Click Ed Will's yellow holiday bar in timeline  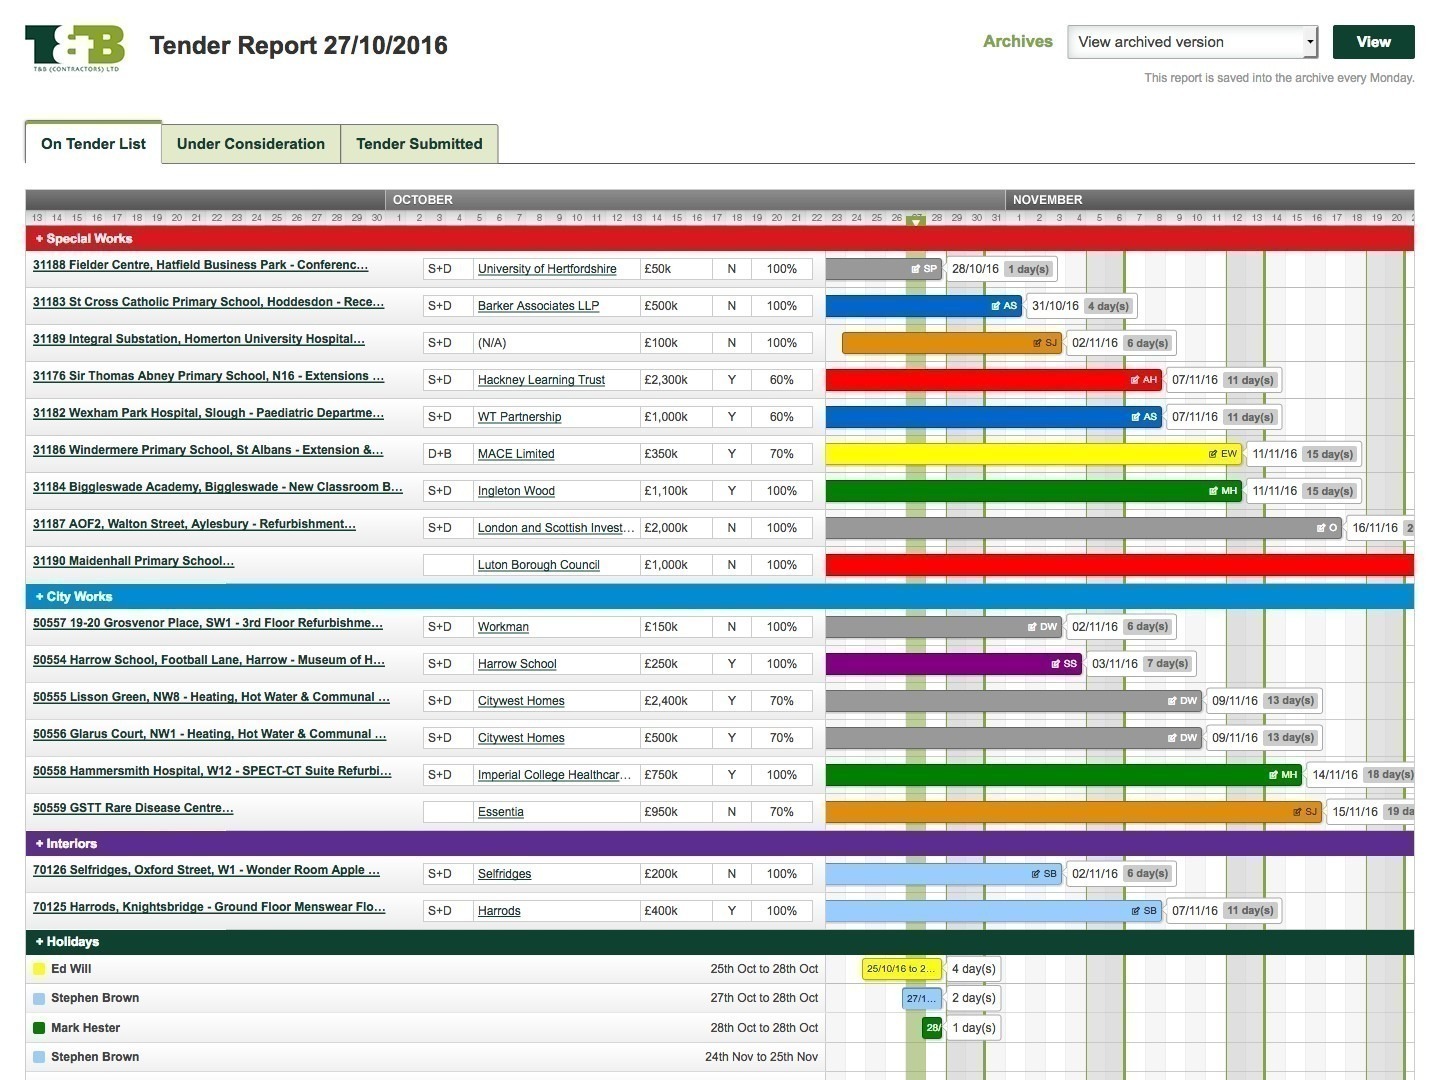tap(901, 969)
